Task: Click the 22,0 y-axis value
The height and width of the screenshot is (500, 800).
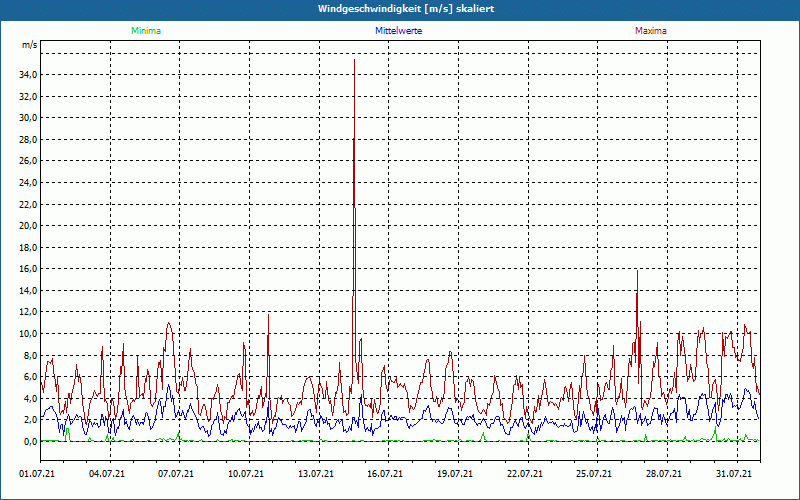Action: point(28,205)
